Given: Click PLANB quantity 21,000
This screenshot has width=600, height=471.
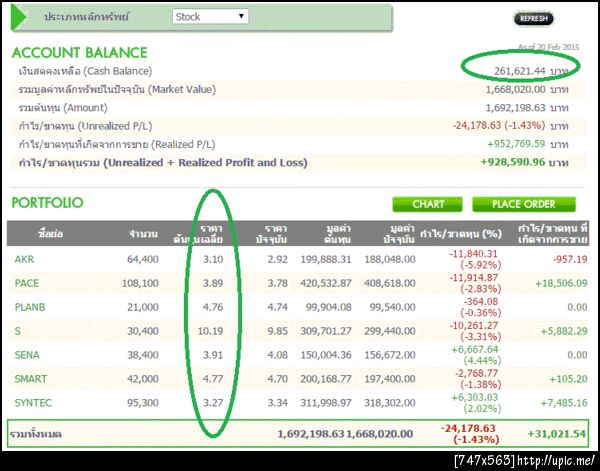Looking at the screenshot, I should 143,307.
